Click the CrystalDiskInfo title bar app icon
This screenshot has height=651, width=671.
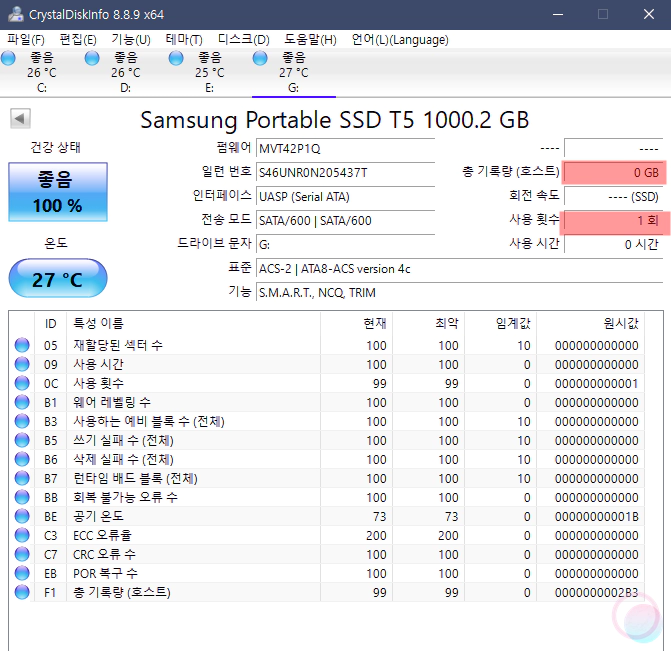pyautogui.click(x=15, y=14)
